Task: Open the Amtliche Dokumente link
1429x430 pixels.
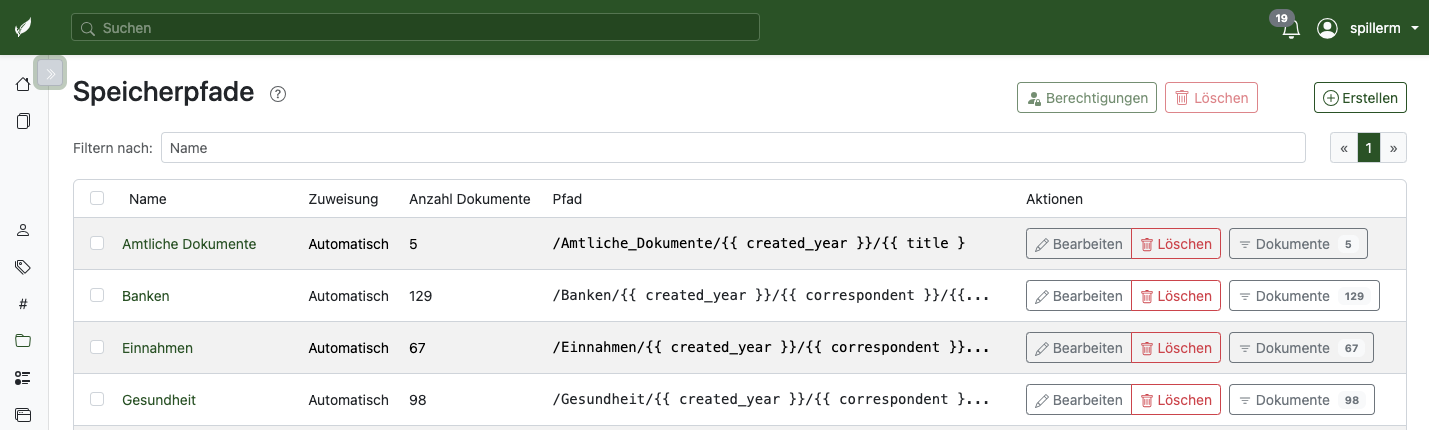Action: pos(189,244)
